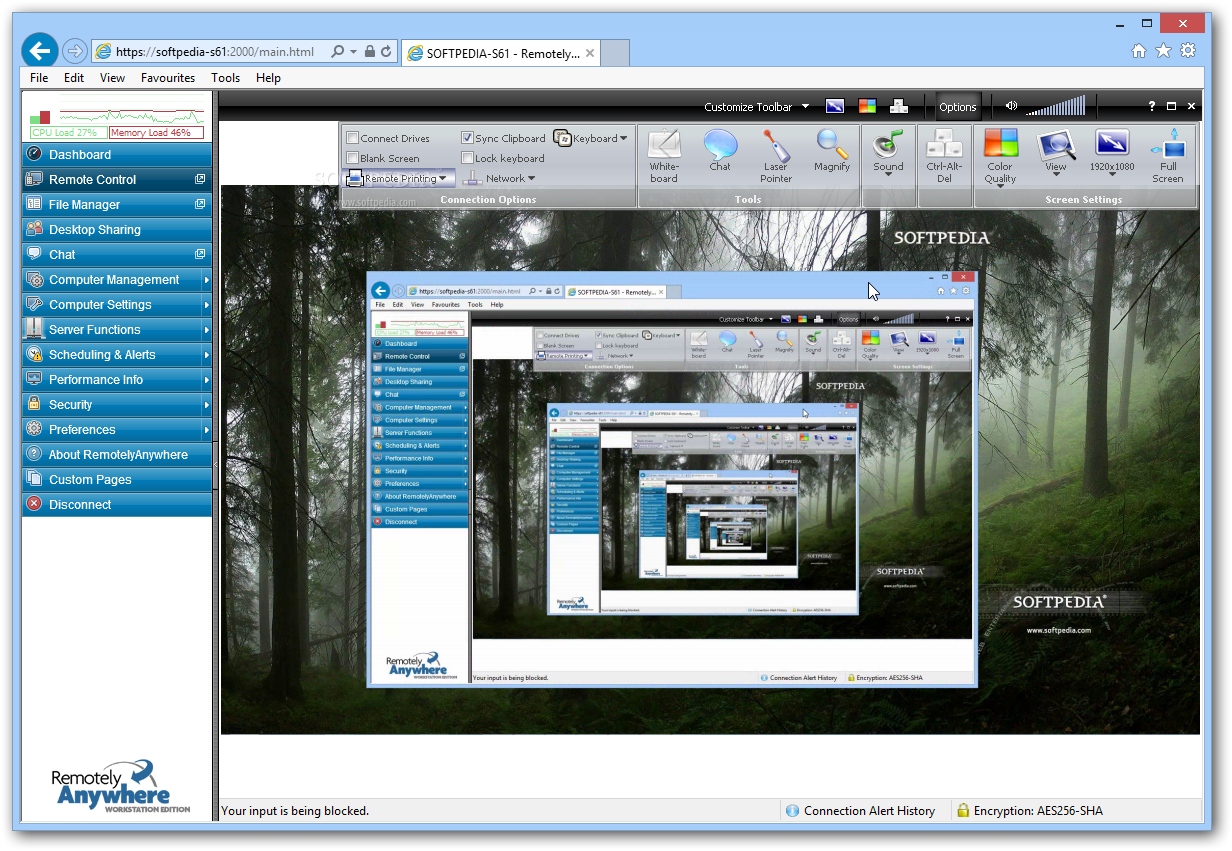Open About RemotelyAnywhere page

click(x=117, y=455)
